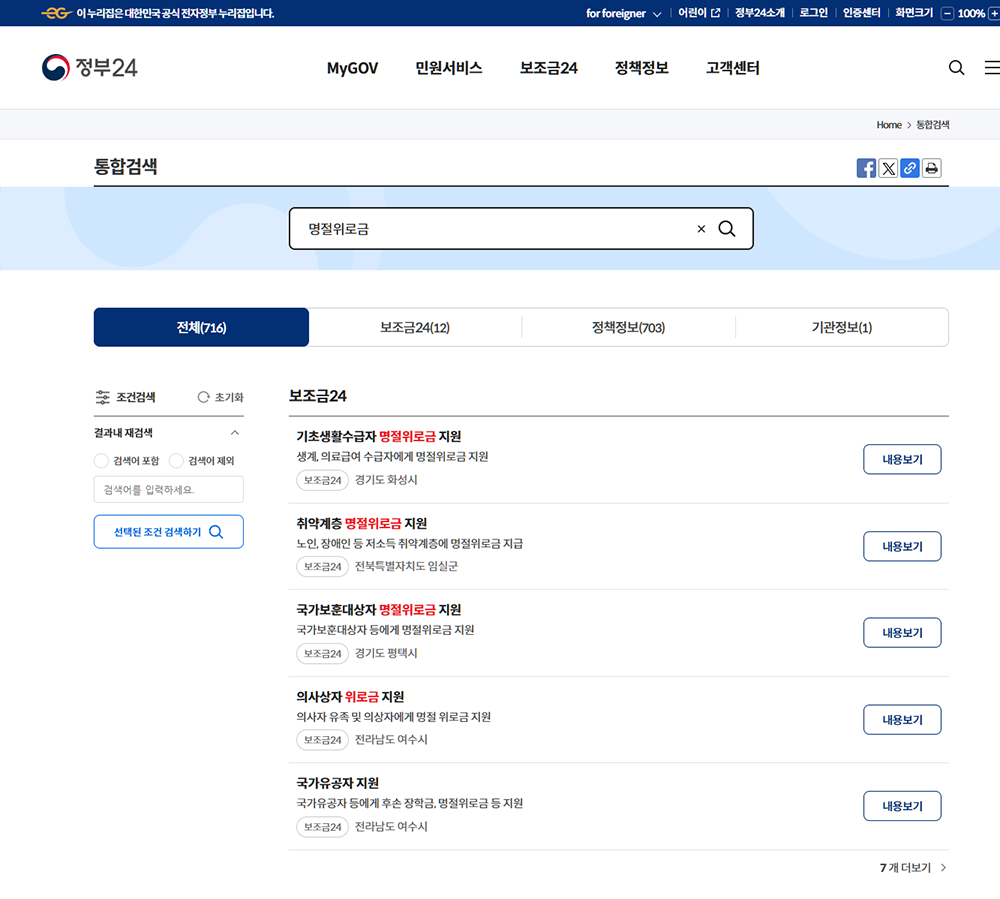Screen dimensions: 1000x899
Task: Clear the search box with the × icon
Action: tap(701, 228)
